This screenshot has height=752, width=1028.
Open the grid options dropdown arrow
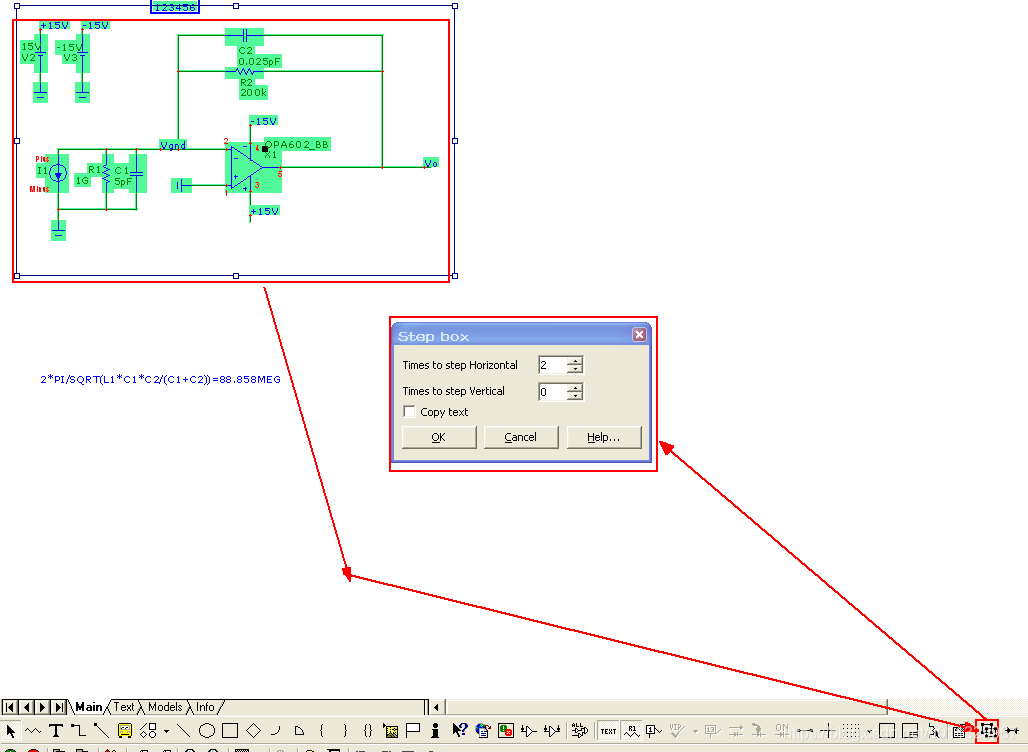click(869, 731)
